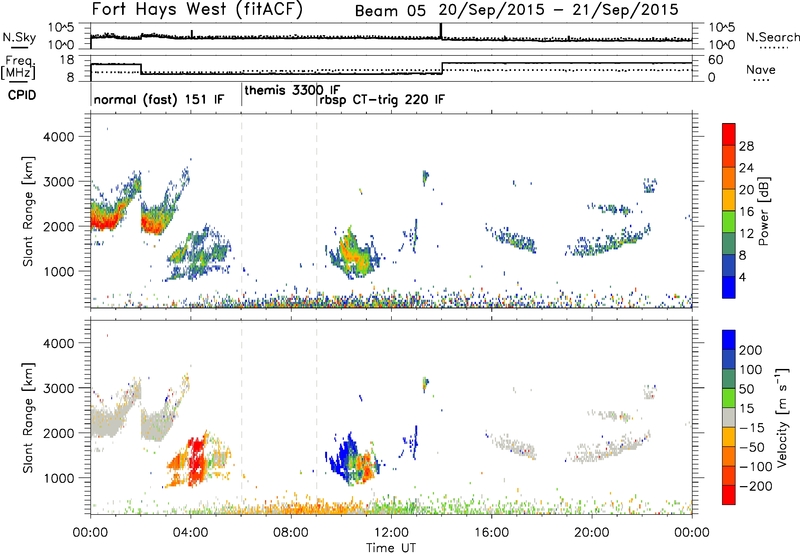This screenshot has width=800, height=554.
Task: Select the 'Beam 05' label
Action: (x=390, y=11)
